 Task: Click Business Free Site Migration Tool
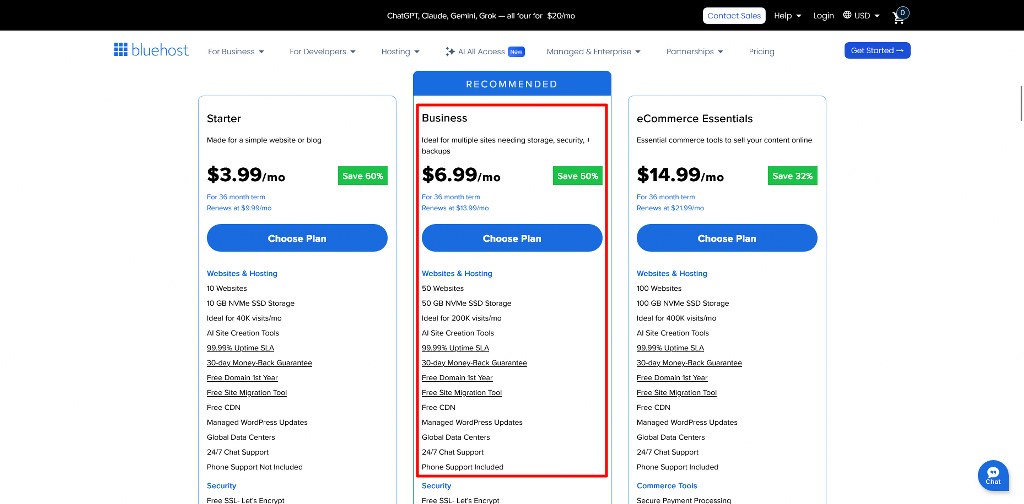tap(462, 393)
